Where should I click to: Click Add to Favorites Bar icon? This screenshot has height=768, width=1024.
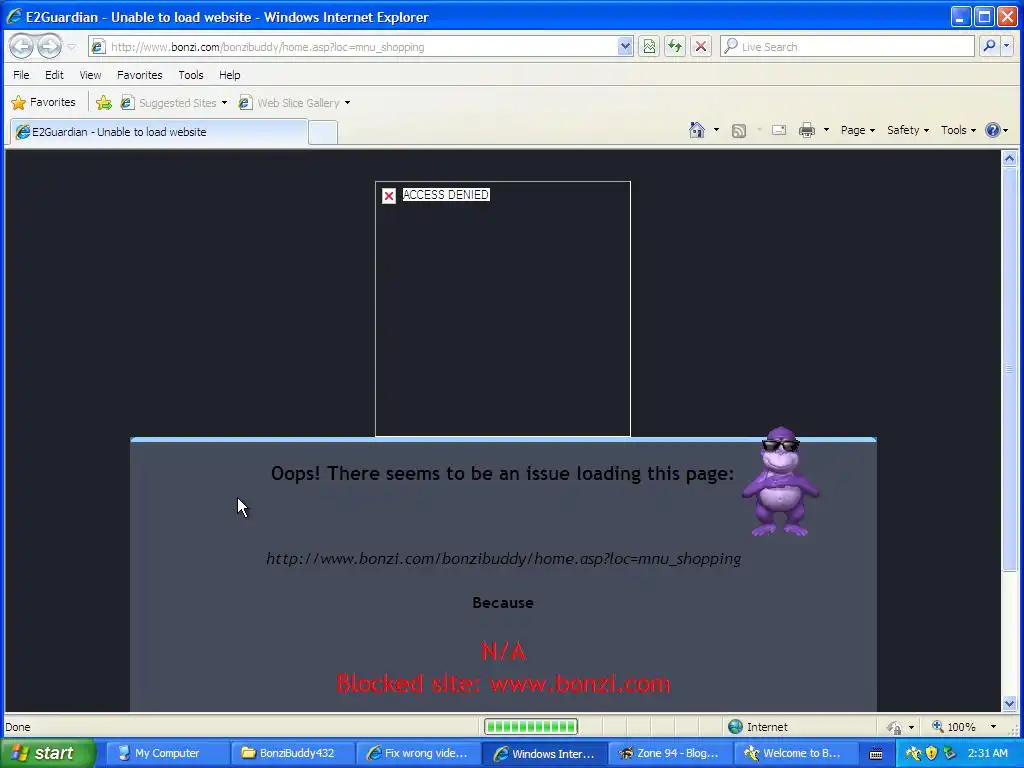(x=104, y=103)
